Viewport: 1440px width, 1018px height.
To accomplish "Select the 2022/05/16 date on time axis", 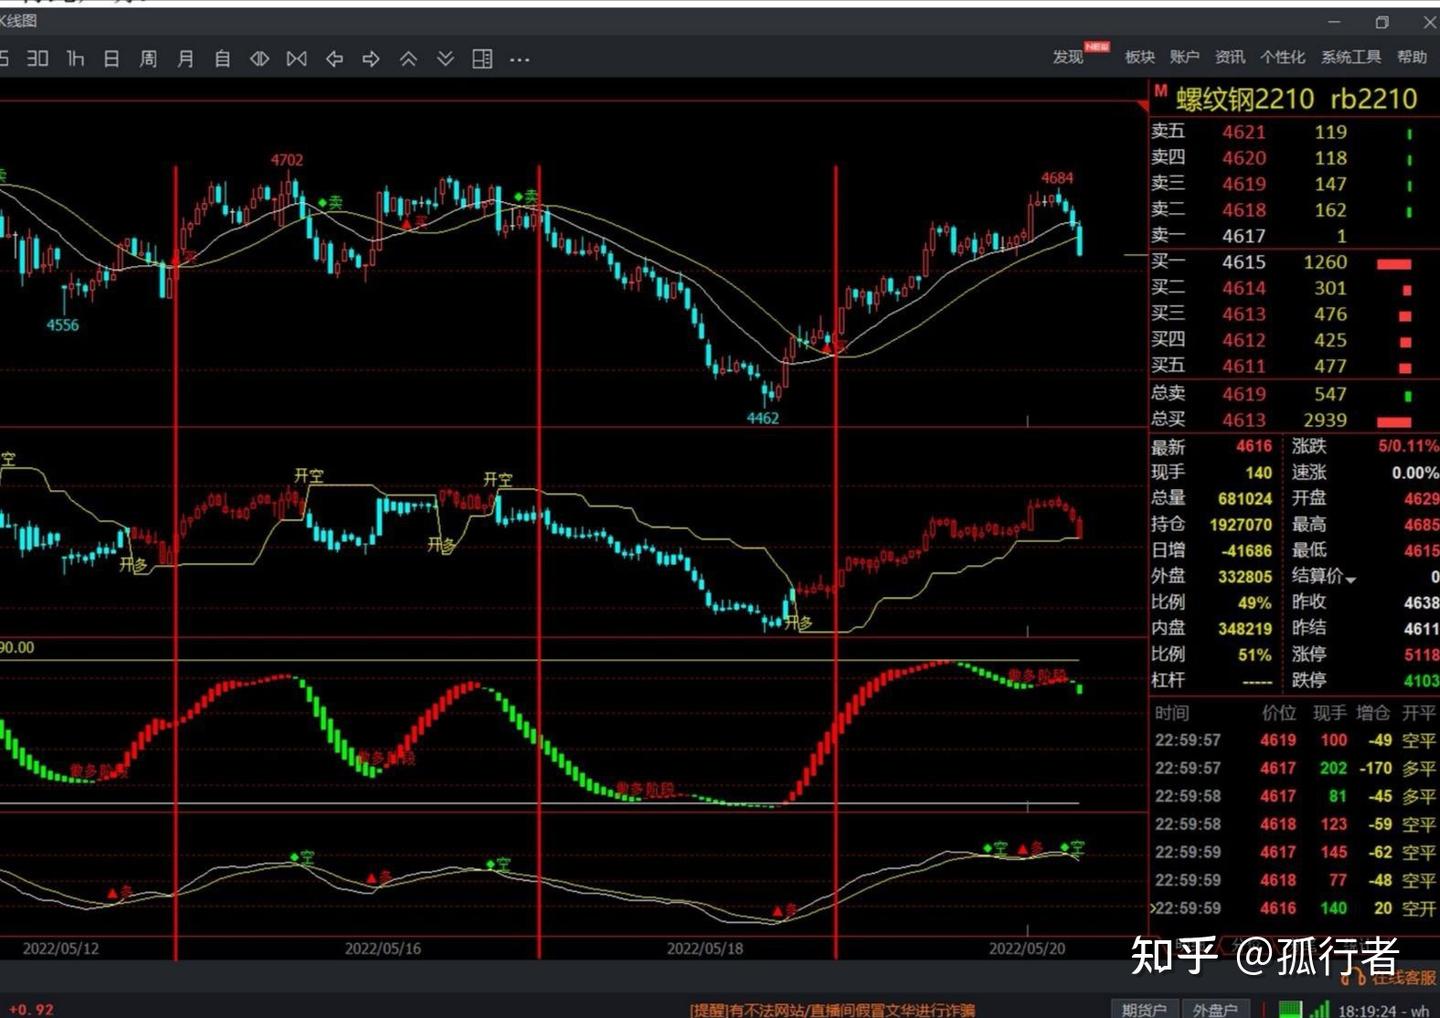I will [383, 948].
